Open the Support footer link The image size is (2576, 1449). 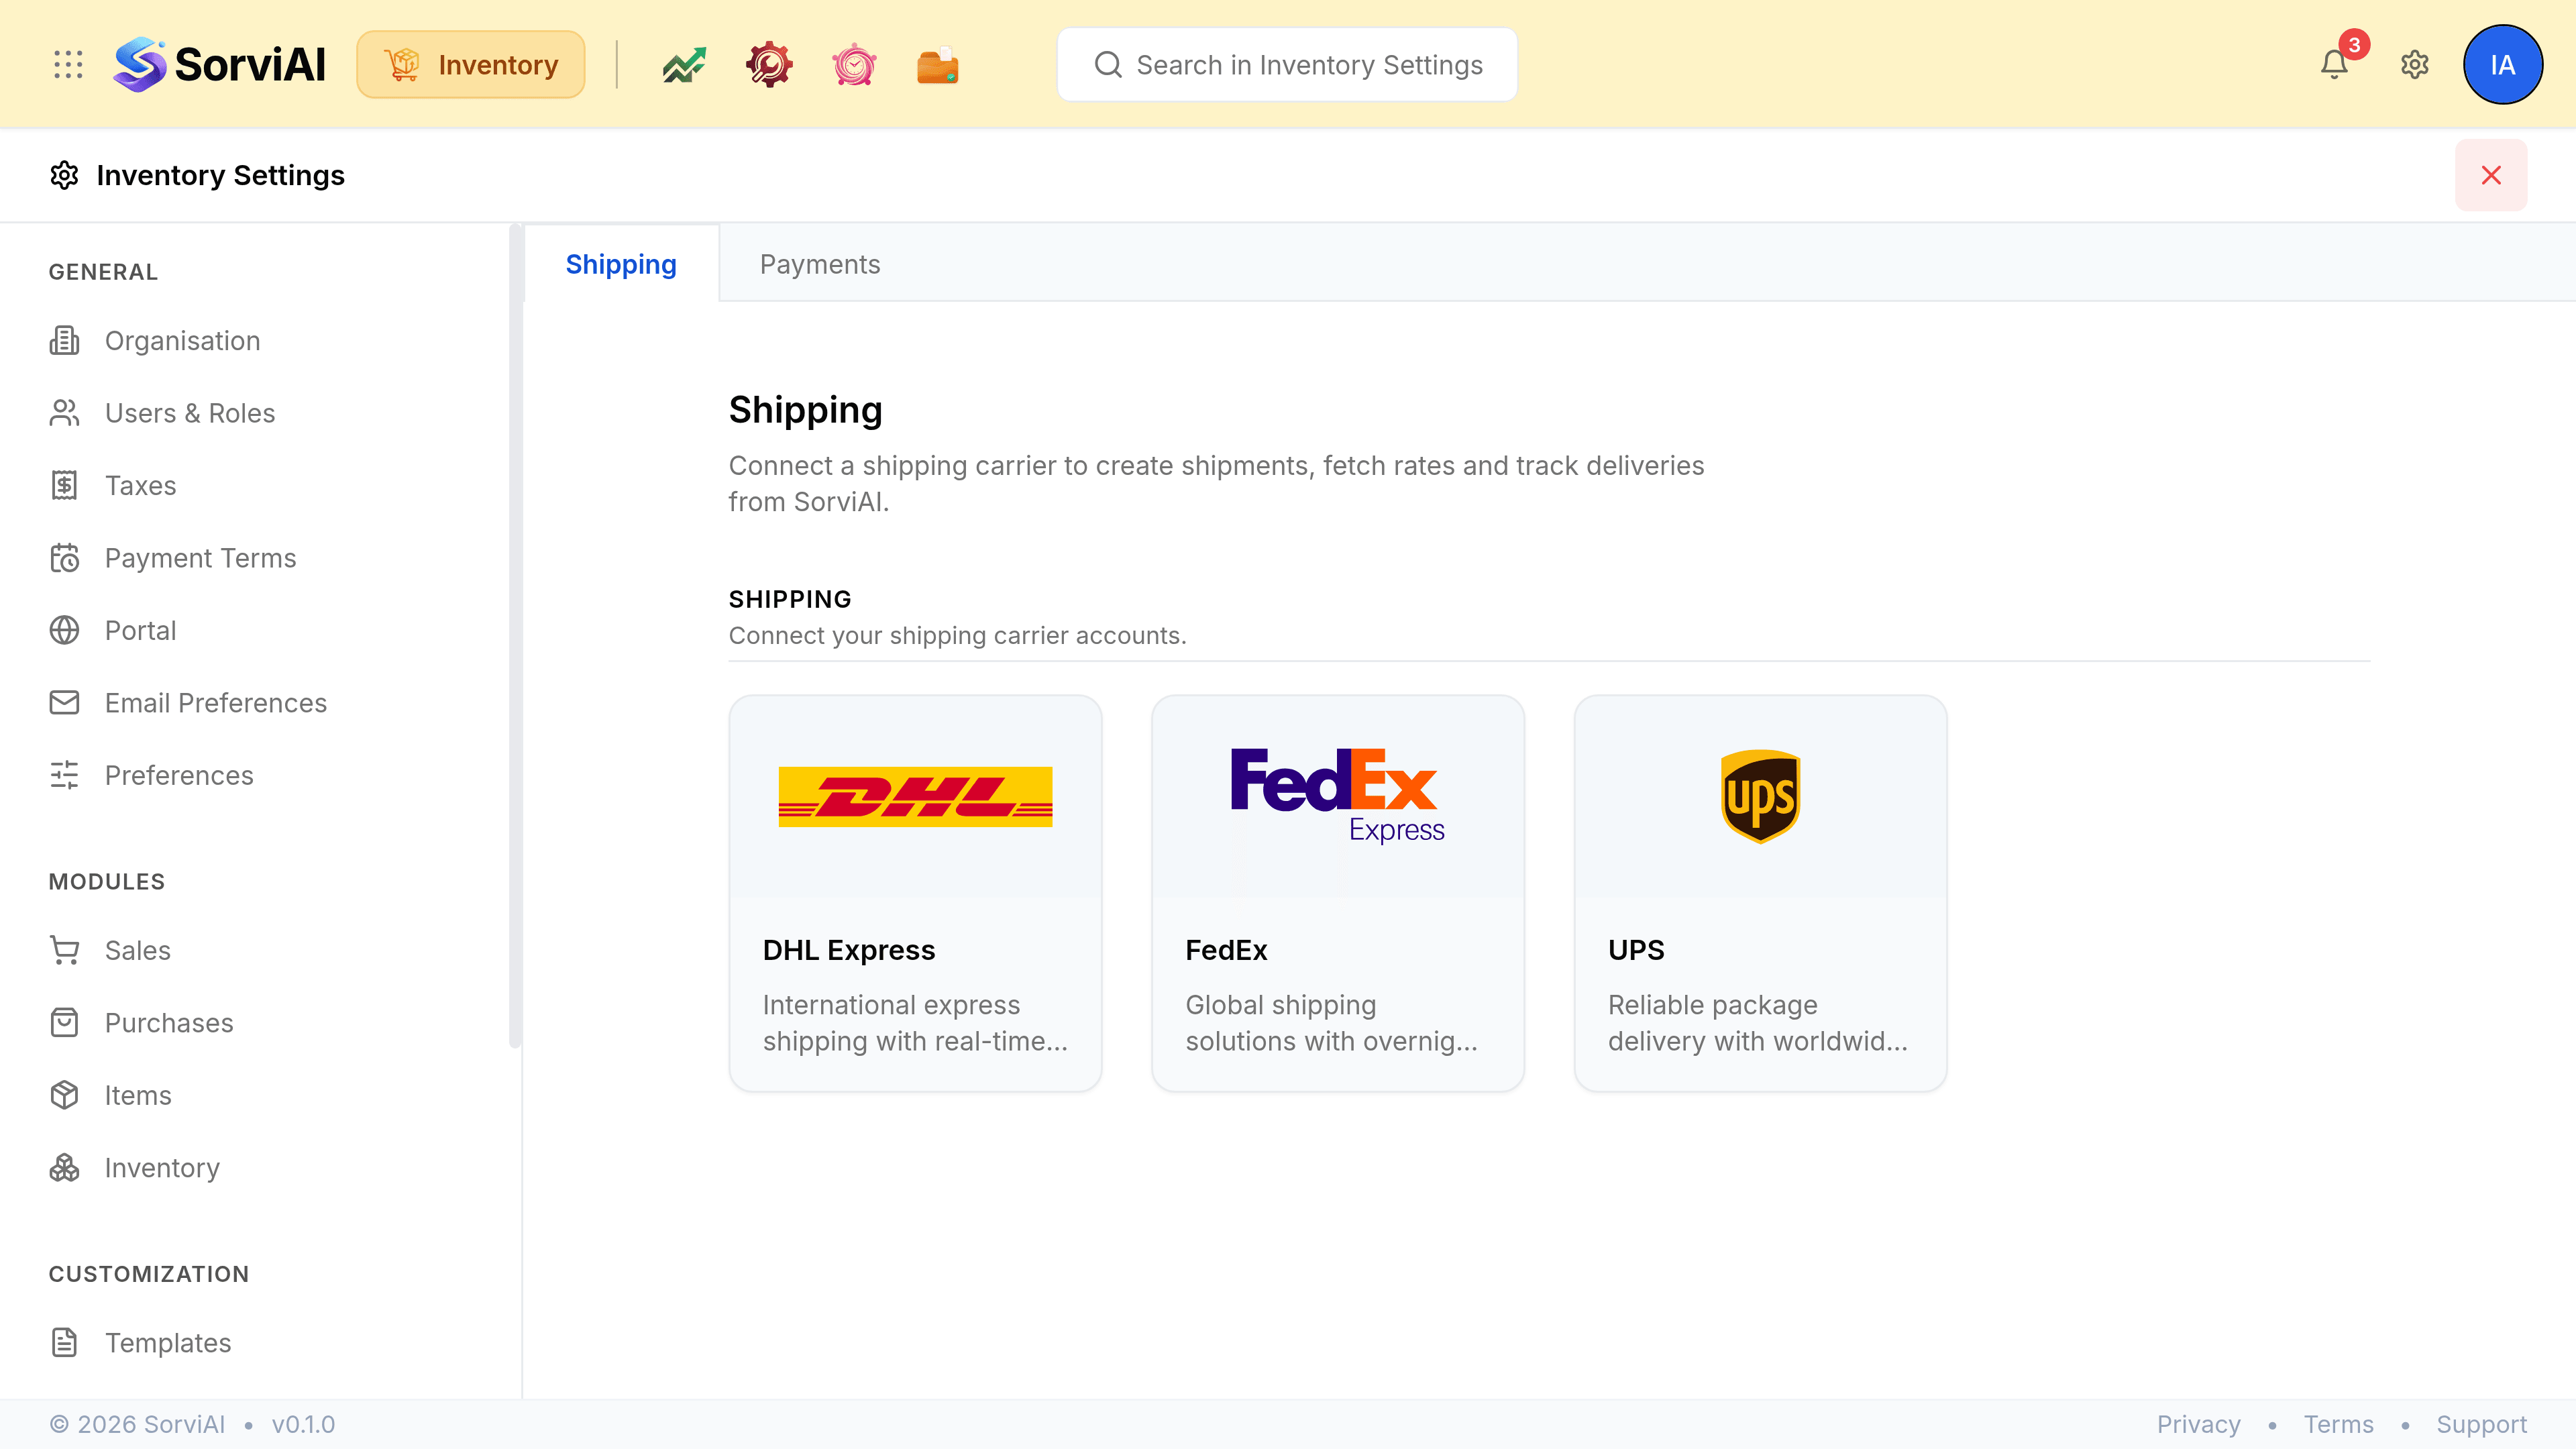[2481, 1424]
